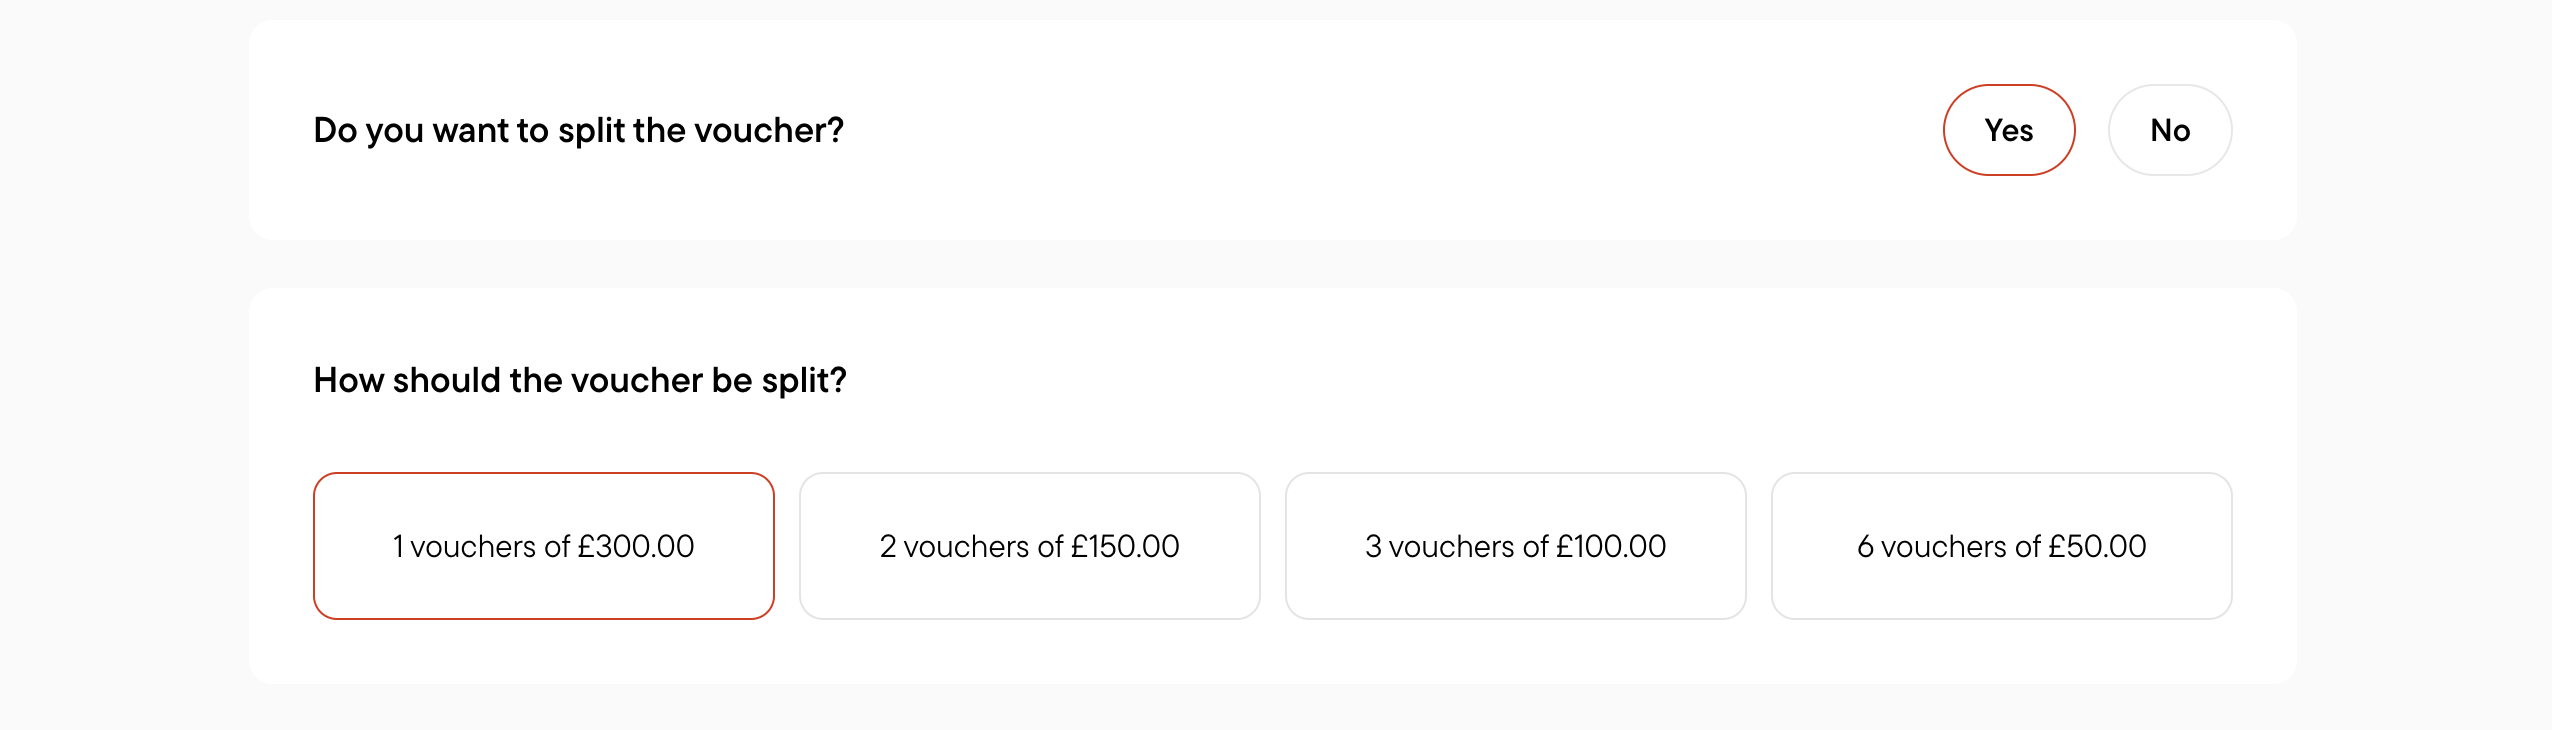Confirm Yes on the split voucher question
Viewport: 2552px width, 730px height.
[2008, 130]
